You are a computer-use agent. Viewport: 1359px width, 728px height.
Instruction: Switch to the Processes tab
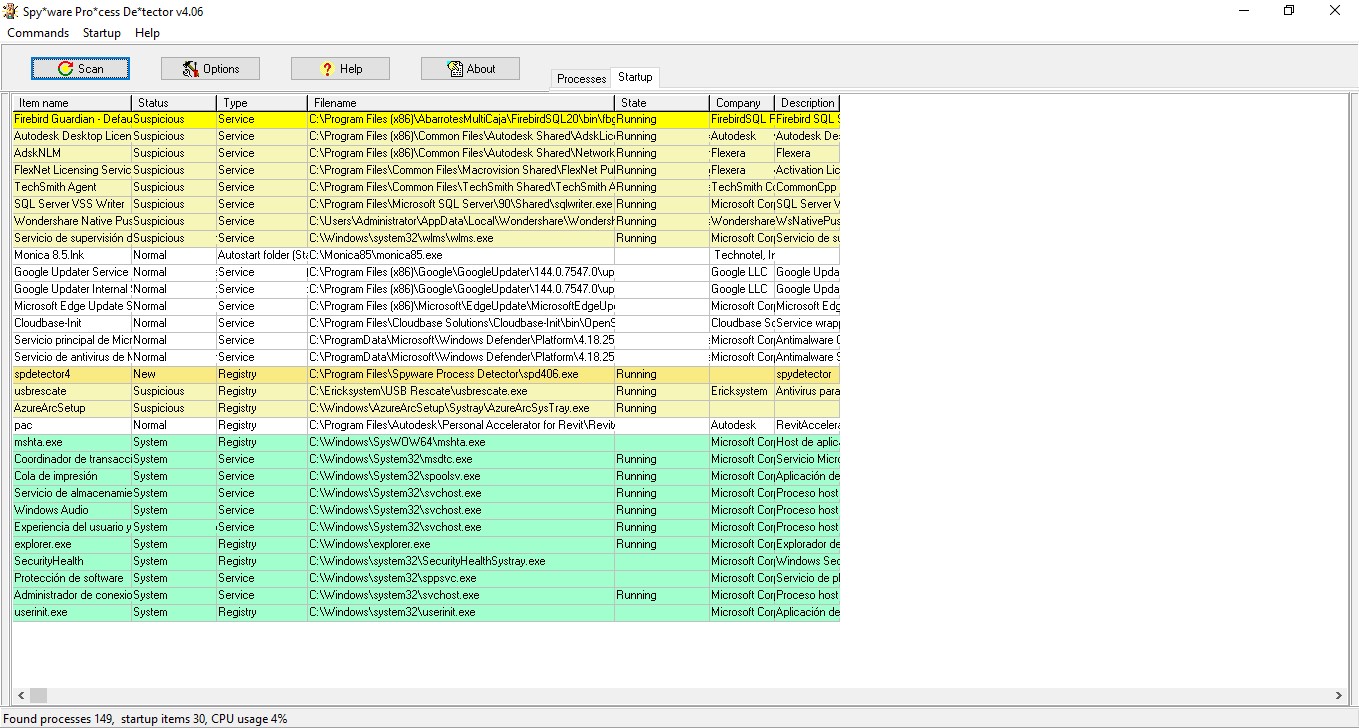[581, 78]
